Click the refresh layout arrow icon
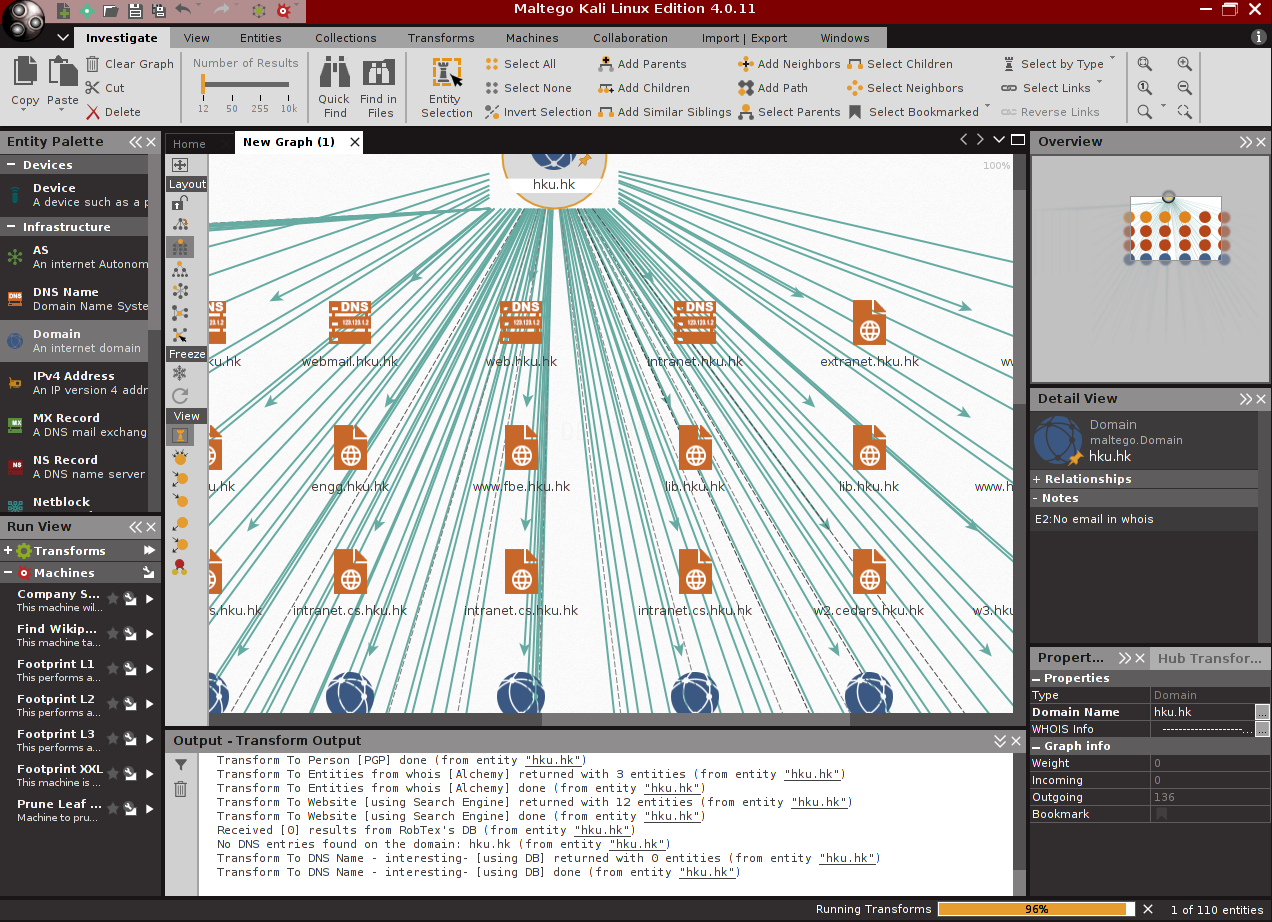The width and height of the screenshot is (1272, 922). tap(180, 396)
